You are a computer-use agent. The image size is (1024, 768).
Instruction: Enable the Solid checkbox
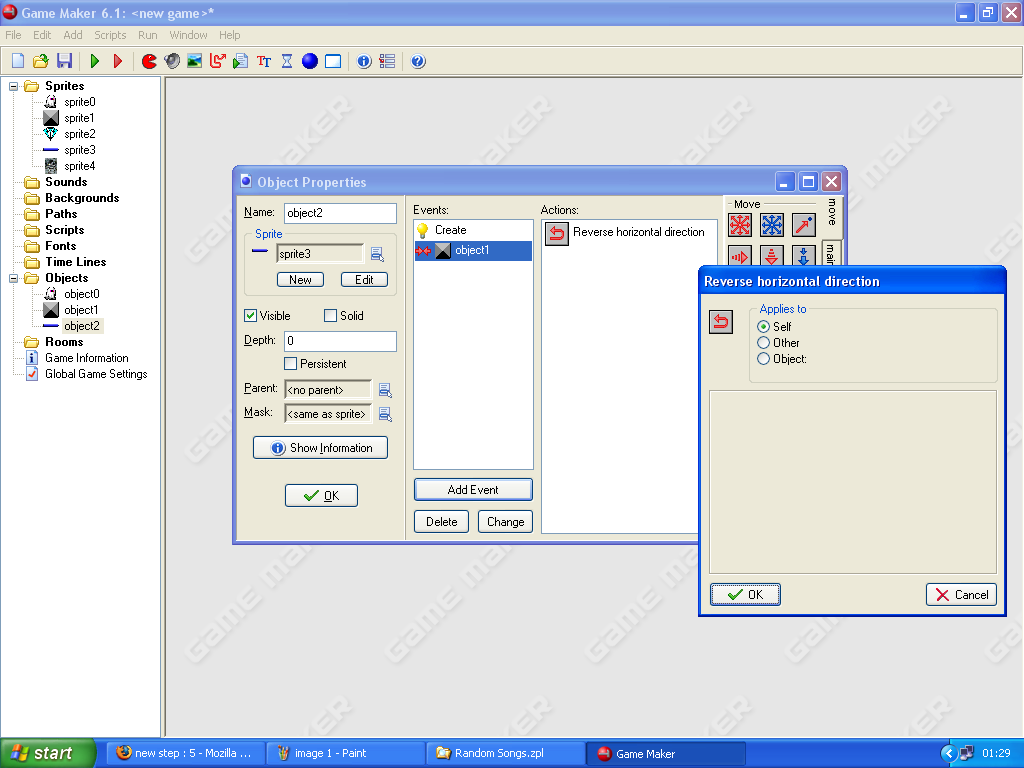(331, 316)
